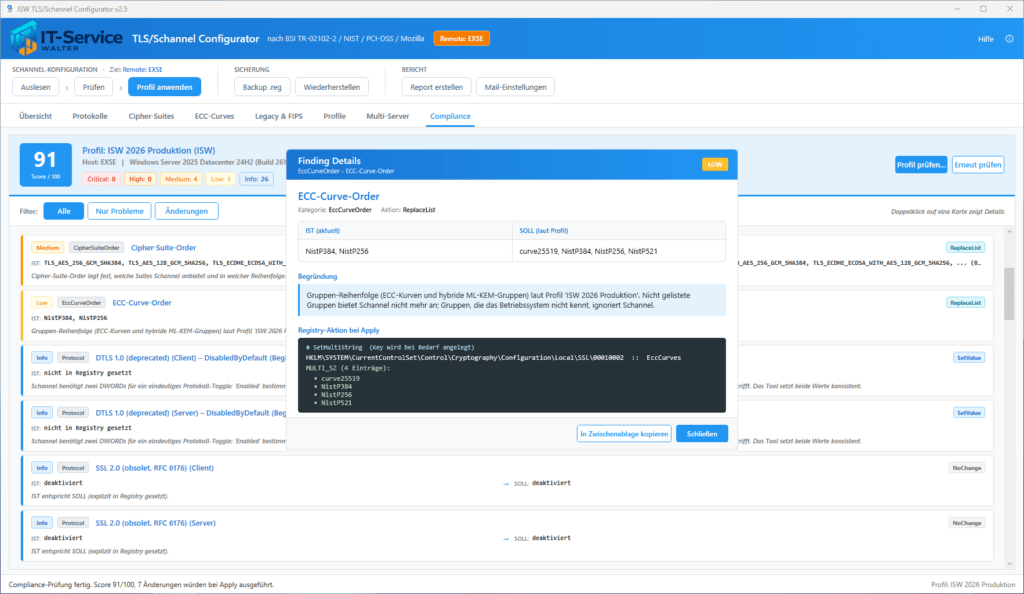Select the Alle filter

(x=63, y=211)
